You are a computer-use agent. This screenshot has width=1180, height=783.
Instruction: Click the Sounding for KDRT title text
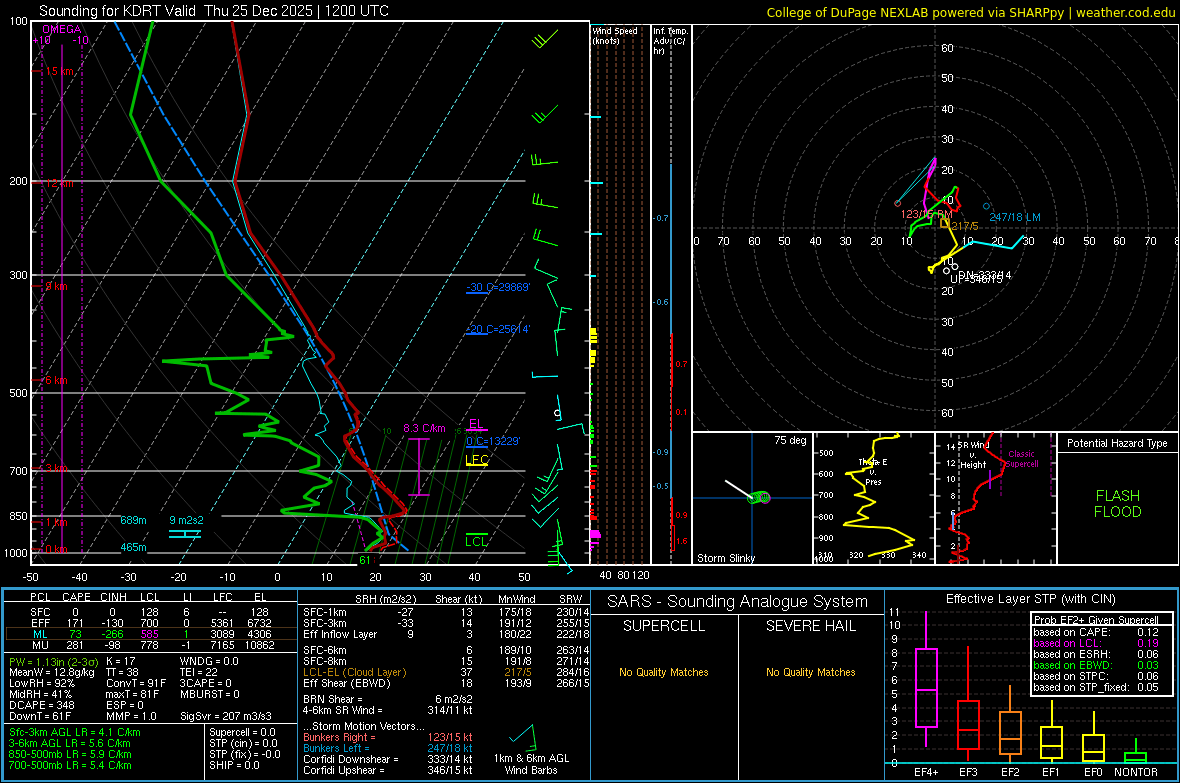coord(214,11)
